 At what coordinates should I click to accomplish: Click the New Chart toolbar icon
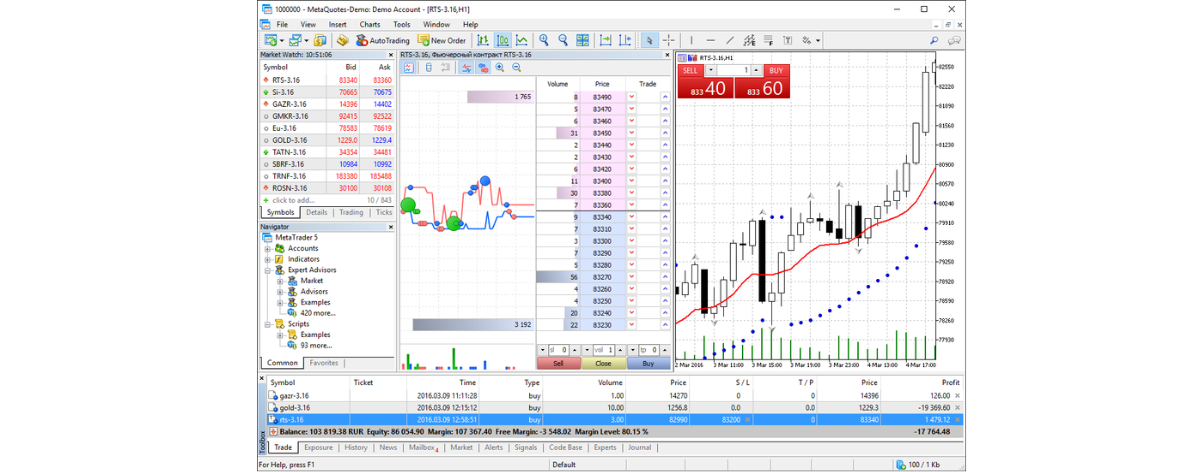click(x=271, y=41)
